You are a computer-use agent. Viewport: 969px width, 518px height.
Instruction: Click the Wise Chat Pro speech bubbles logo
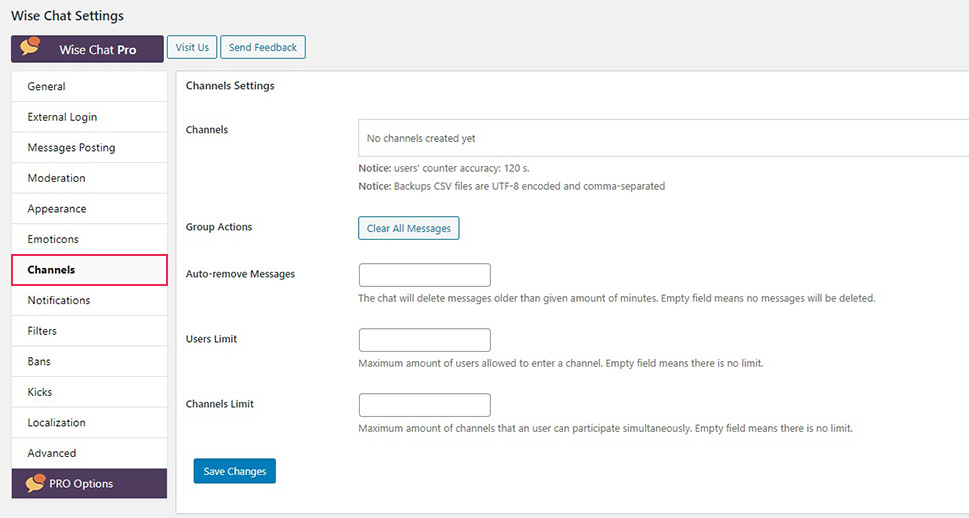(x=30, y=48)
